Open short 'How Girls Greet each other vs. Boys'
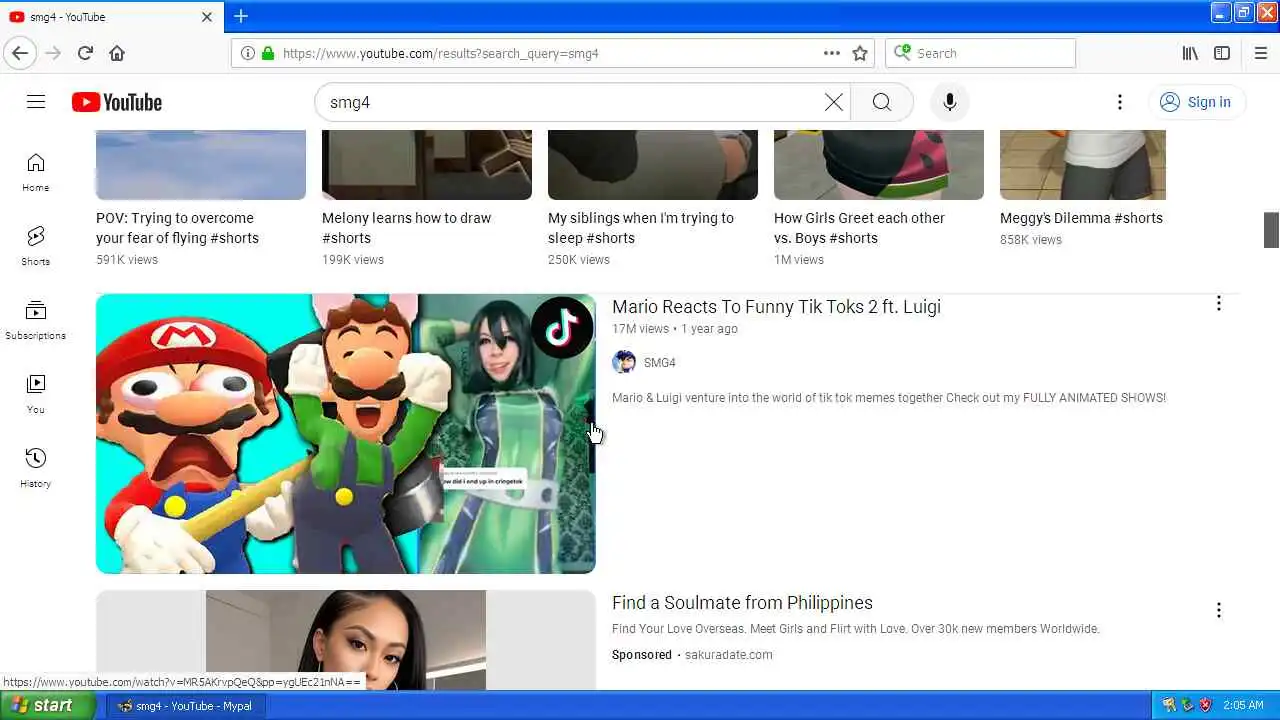1280x720 pixels. pyautogui.click(x=859, y=228)
